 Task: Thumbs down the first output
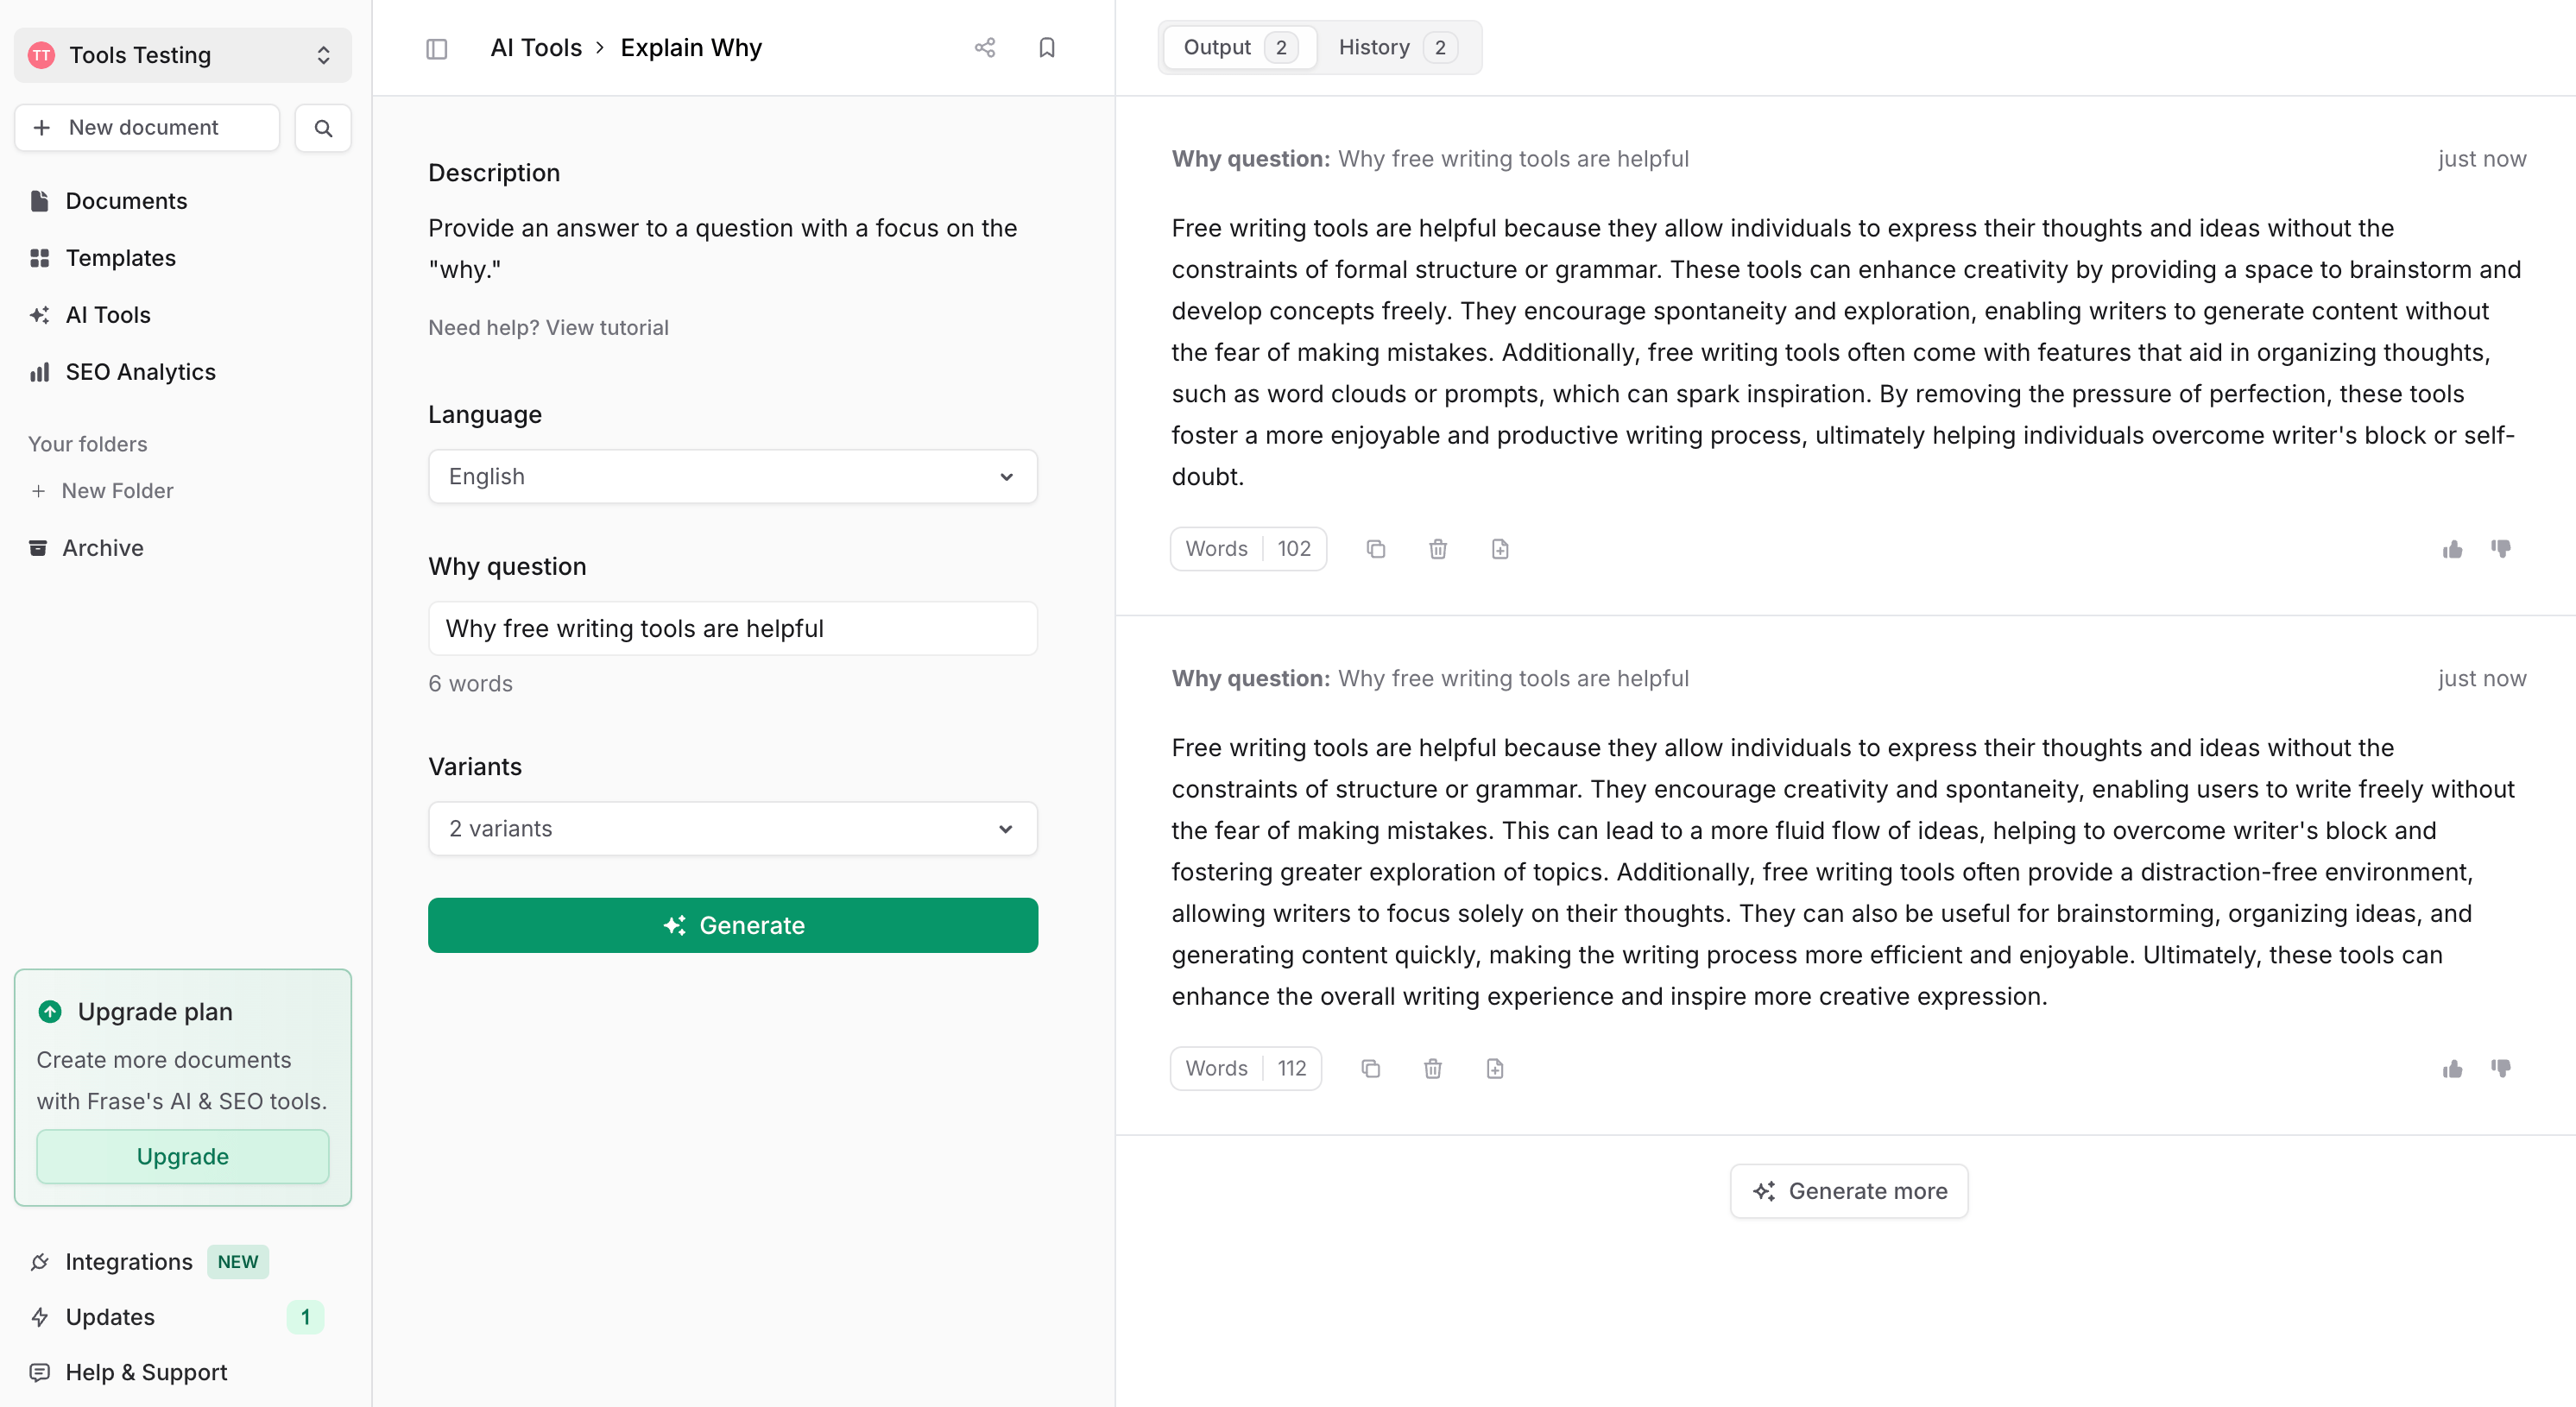2500,549
